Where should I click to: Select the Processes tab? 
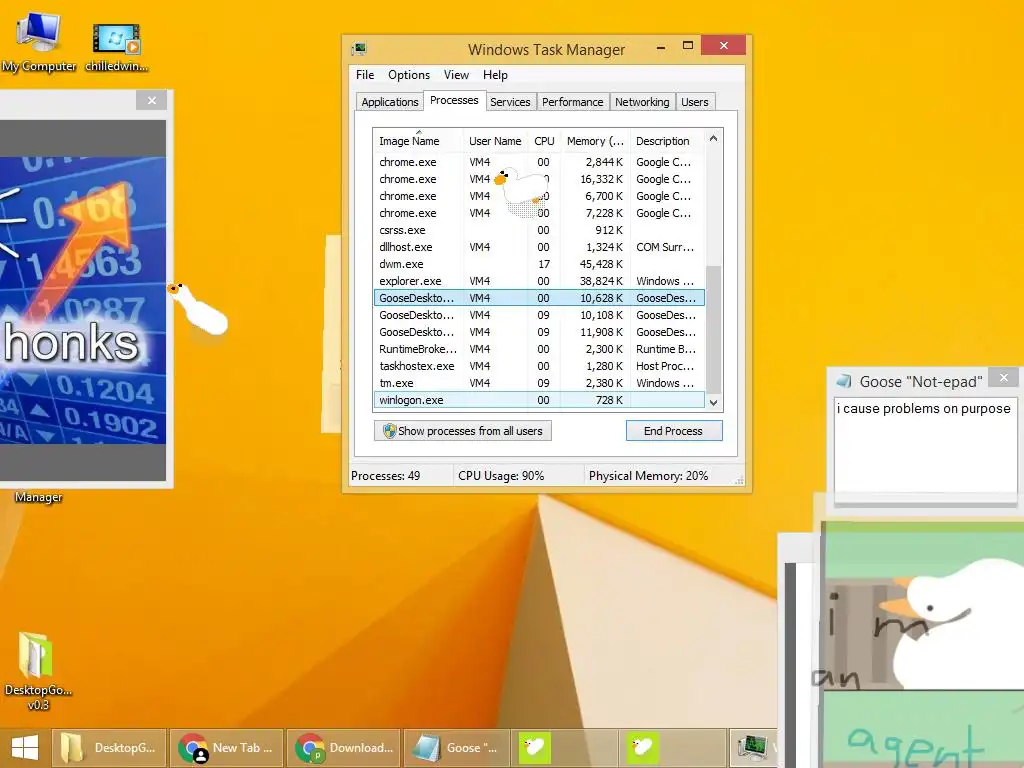454,101
